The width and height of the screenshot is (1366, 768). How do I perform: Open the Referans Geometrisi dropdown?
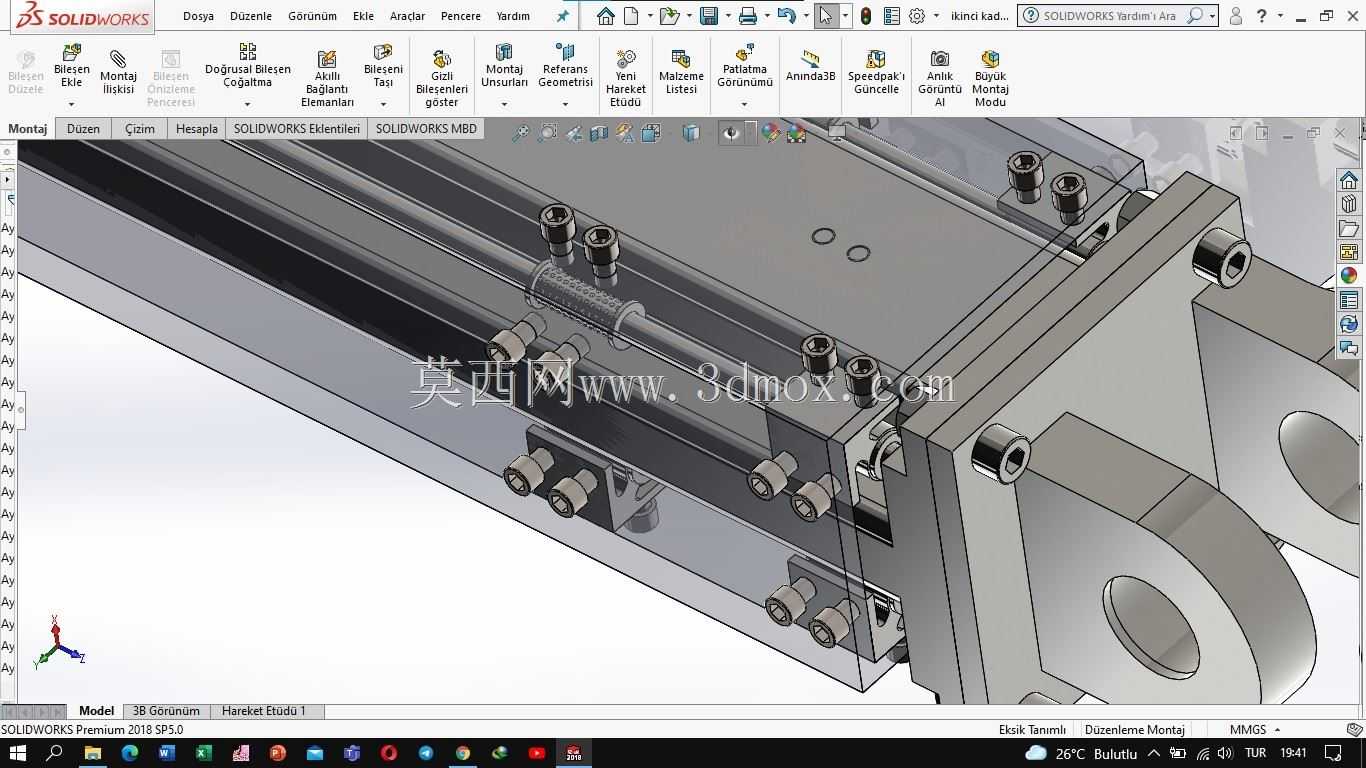point(565,104)
